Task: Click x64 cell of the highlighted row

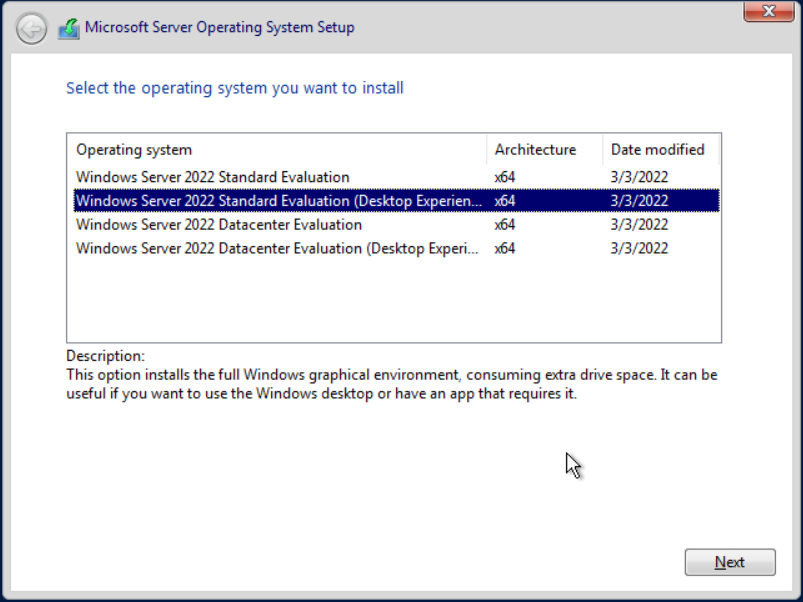Action: click(x=504, y=201)
